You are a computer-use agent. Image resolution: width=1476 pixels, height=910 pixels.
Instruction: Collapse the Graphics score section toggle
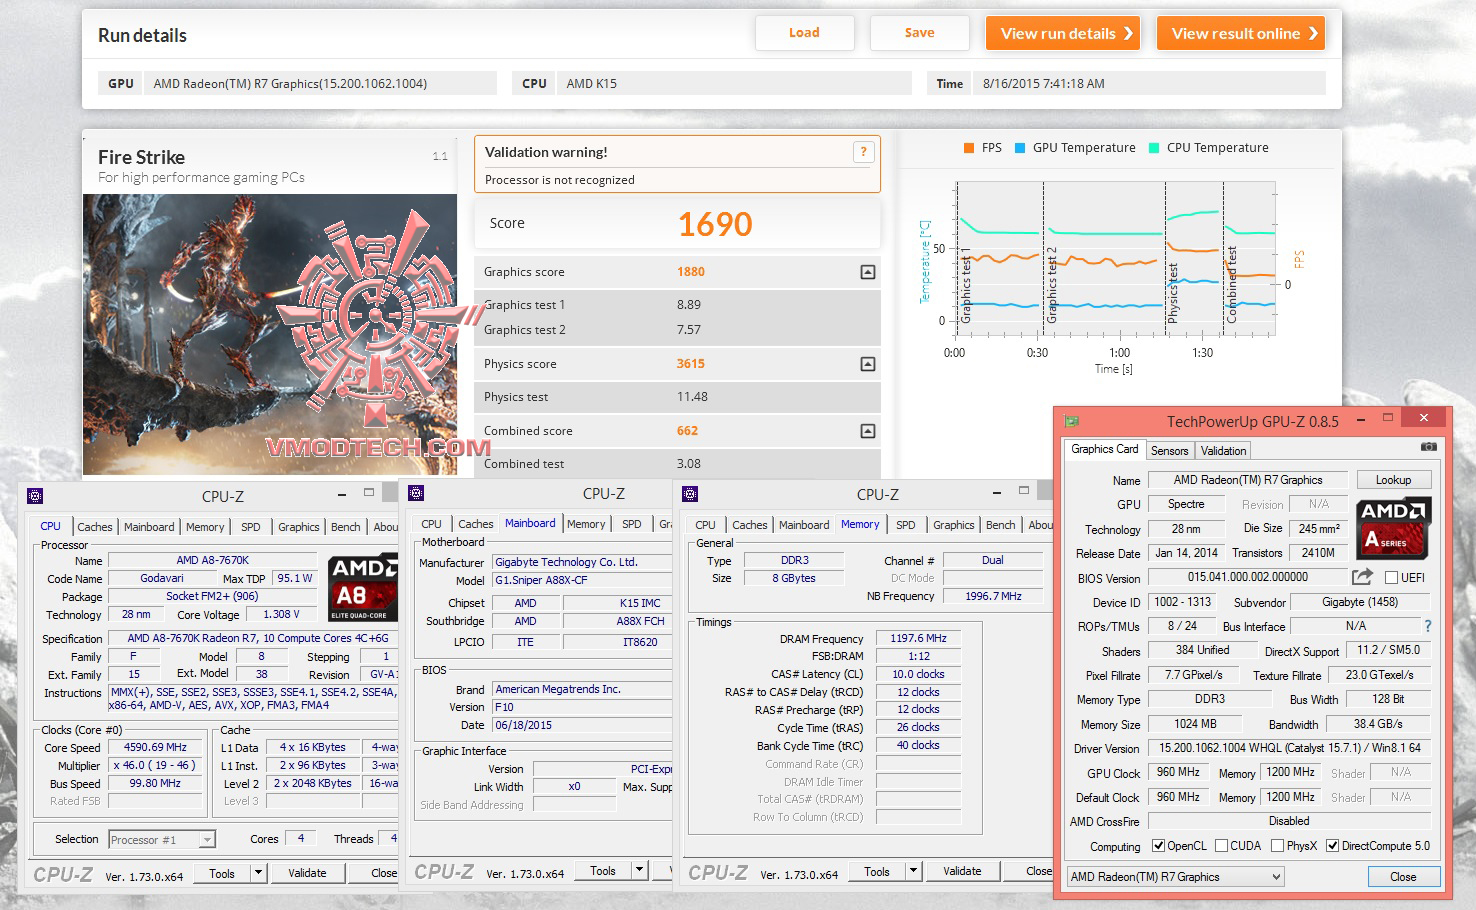pos(868,272)
